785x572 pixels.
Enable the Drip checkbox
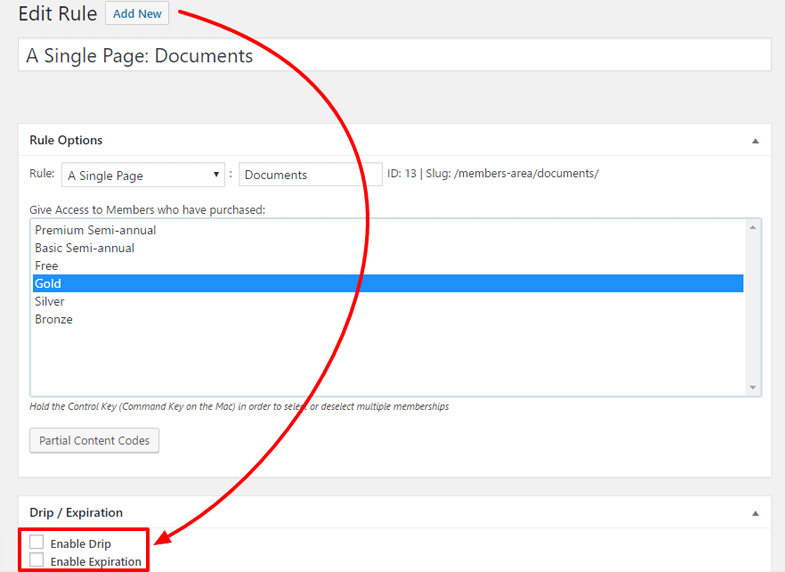click(x=37, y=543)
